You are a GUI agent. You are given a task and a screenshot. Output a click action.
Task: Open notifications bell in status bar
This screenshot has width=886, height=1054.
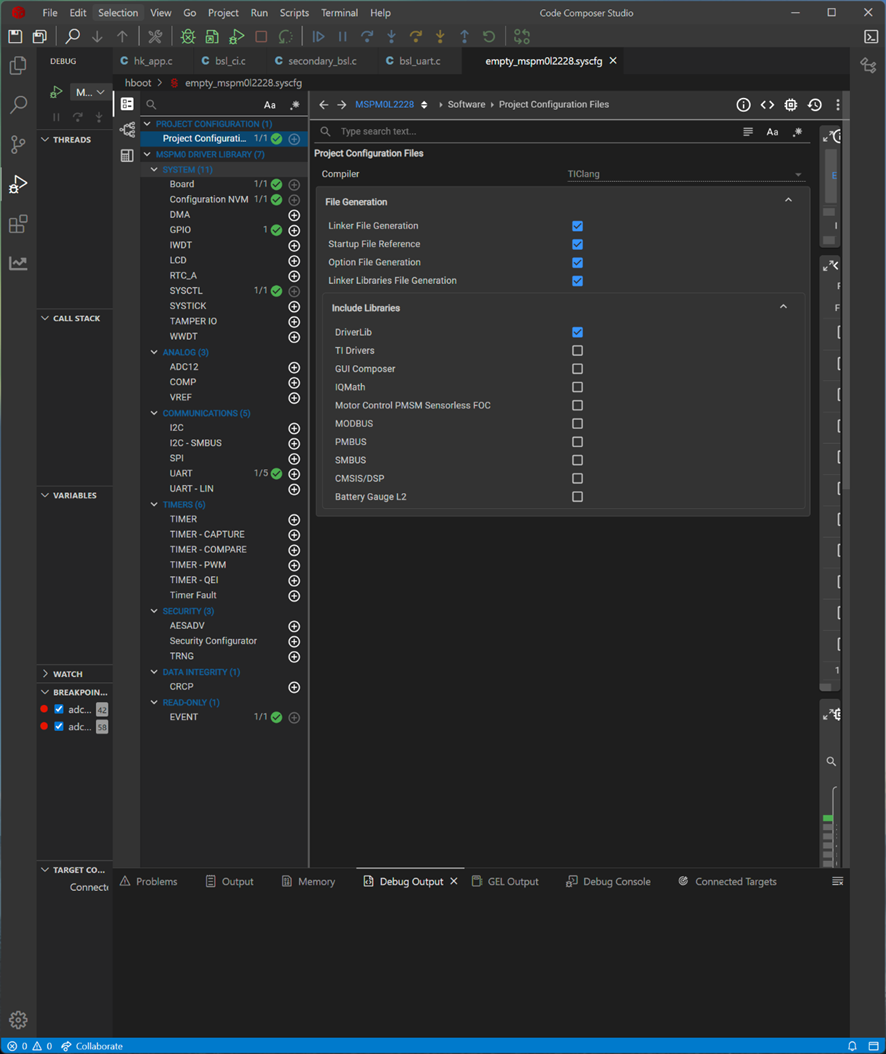coord(852,1046)
